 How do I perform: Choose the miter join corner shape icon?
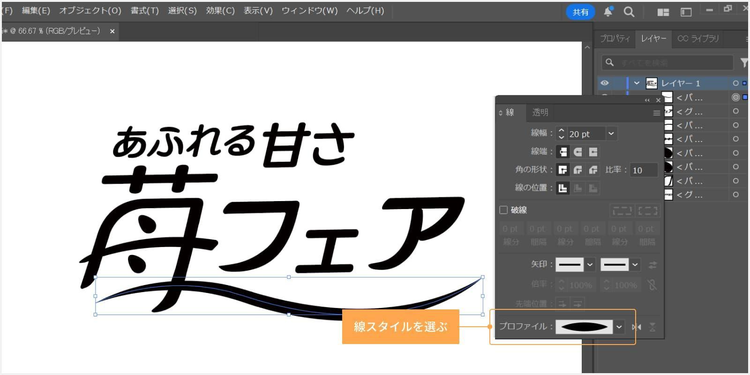click(563, 170)
